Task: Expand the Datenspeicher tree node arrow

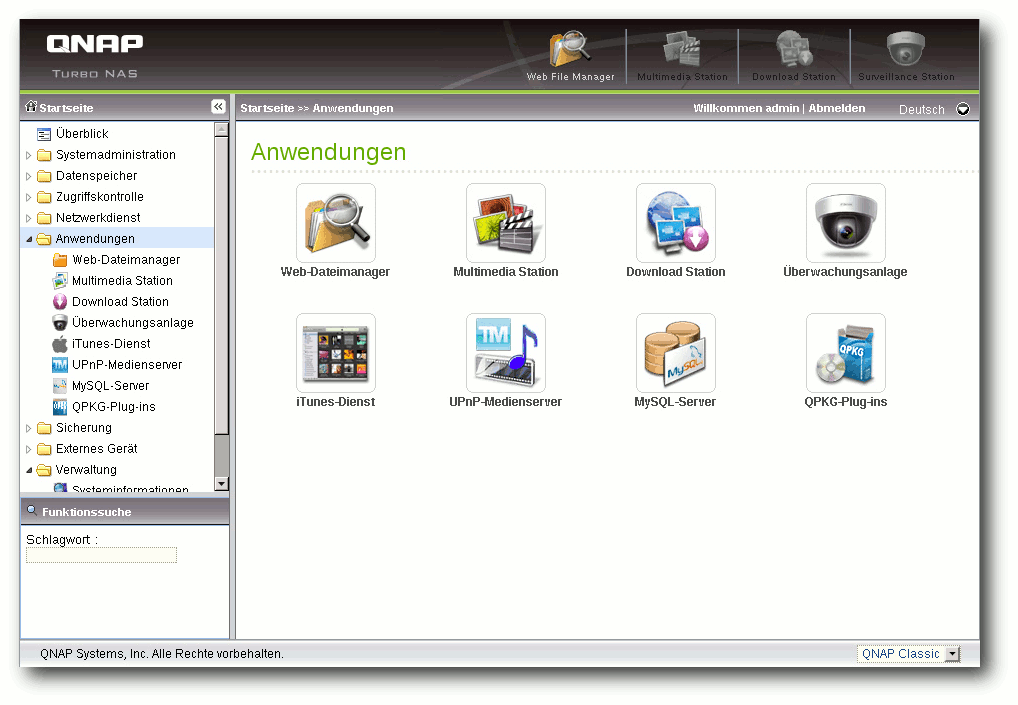Action: coord(29,176)
